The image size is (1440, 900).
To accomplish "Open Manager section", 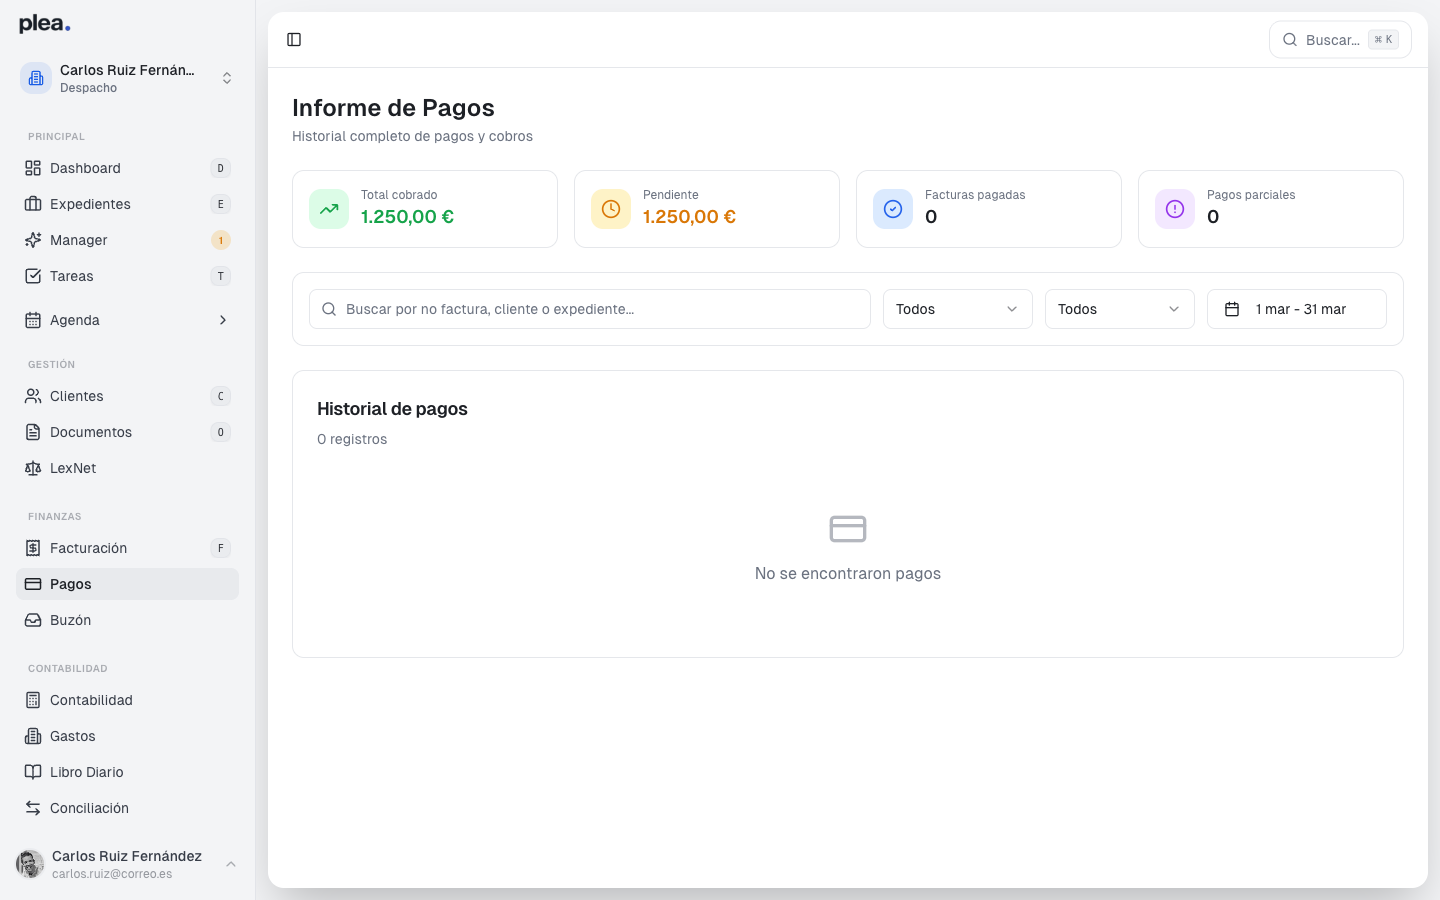I will click(127, 240).
